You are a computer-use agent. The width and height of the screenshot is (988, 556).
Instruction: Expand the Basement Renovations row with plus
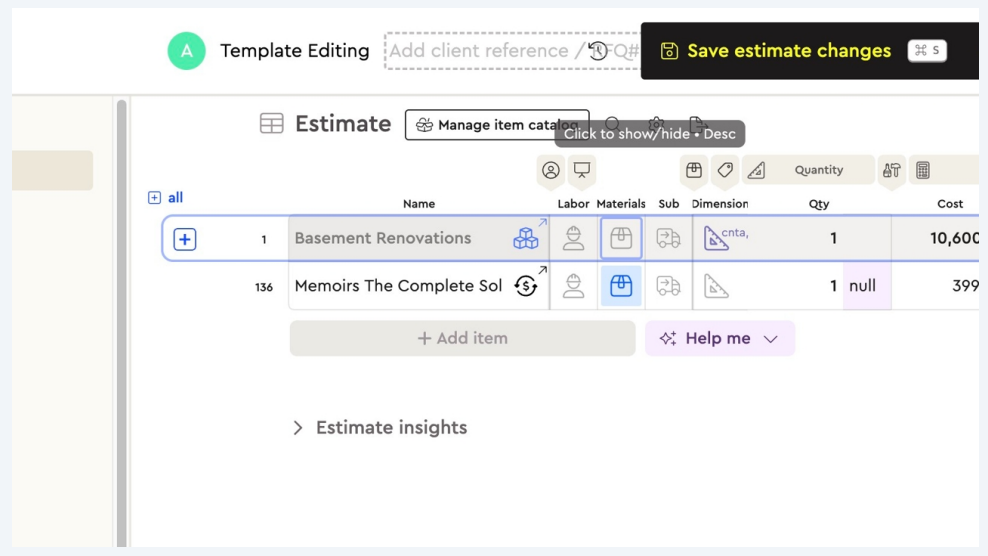point(185,239)
